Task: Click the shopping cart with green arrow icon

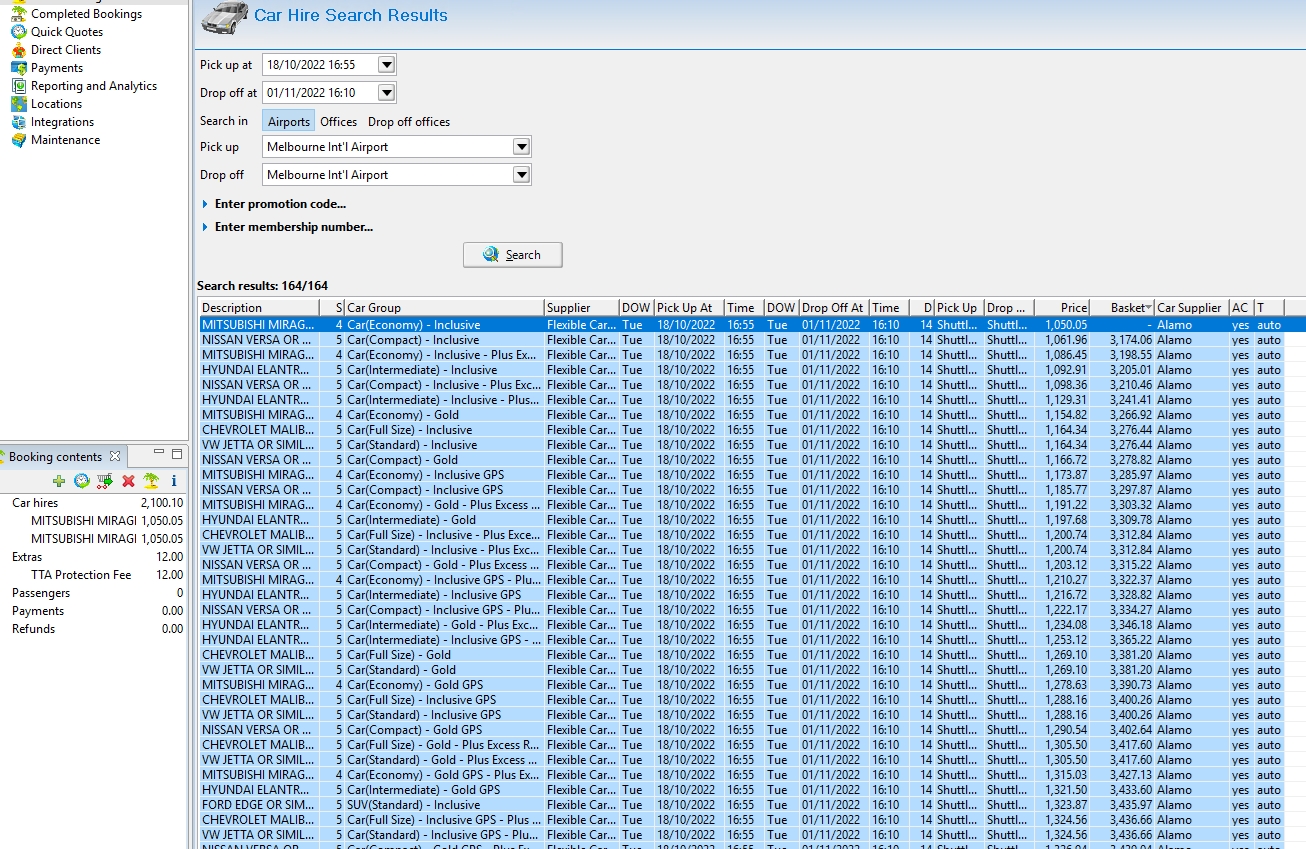Action: [105, 481]
